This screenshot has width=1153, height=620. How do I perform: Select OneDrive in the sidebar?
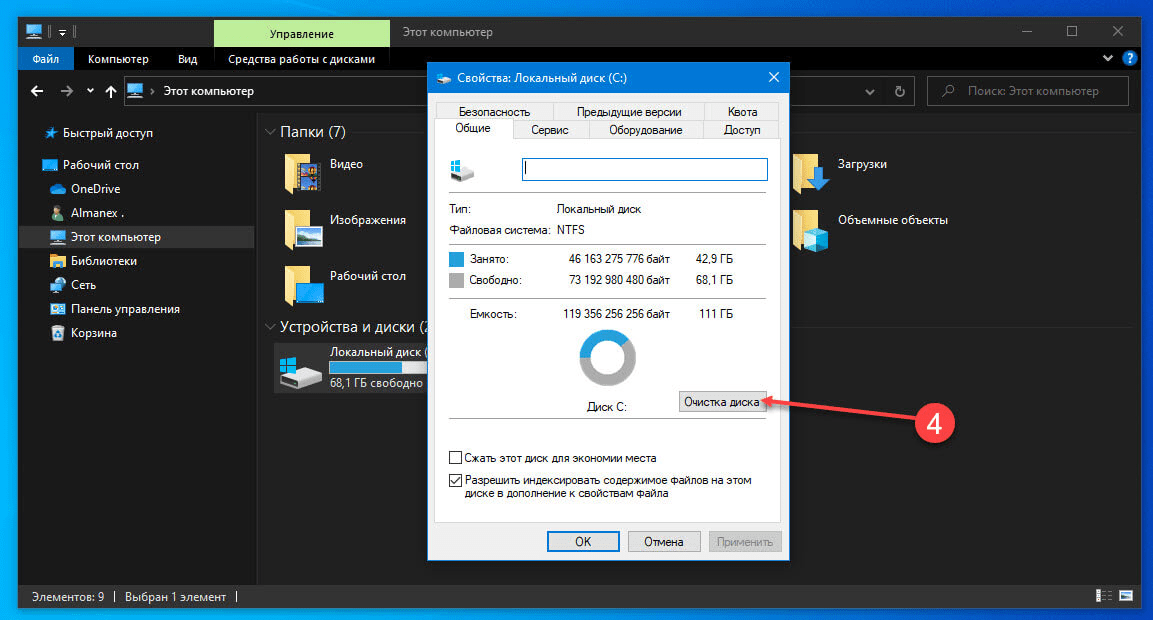click(95, 189)
